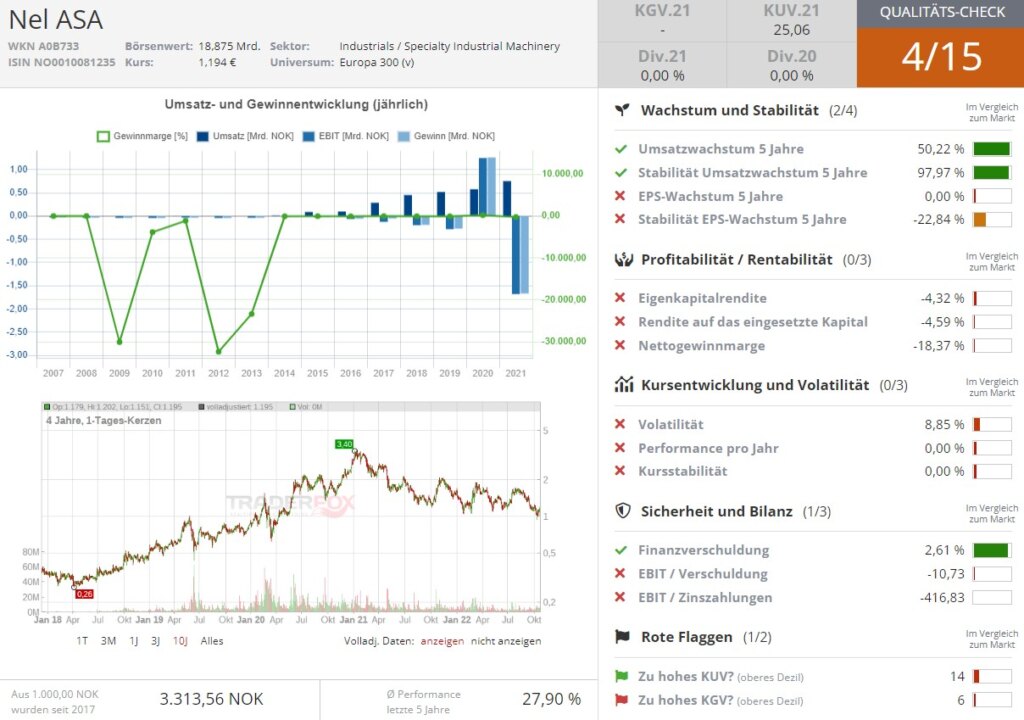
Task: Click the -18,37 % Nettogewinnmarge value
Action: 938,345
